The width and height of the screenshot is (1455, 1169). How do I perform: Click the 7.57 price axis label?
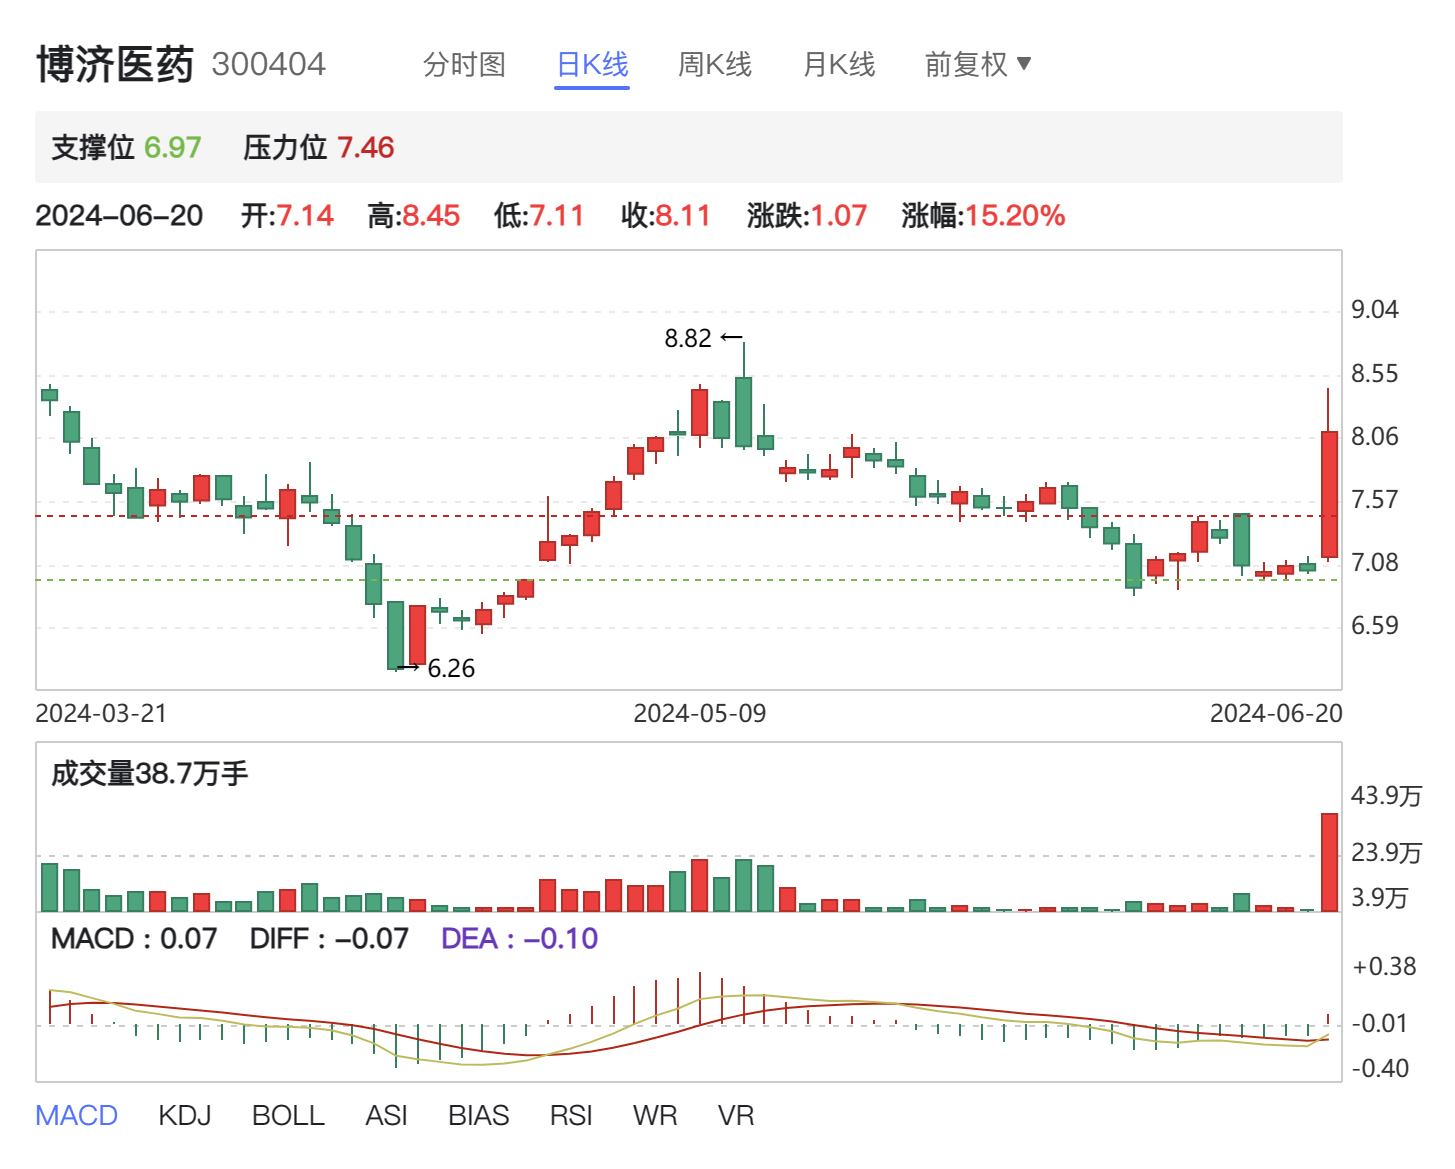1375,500
